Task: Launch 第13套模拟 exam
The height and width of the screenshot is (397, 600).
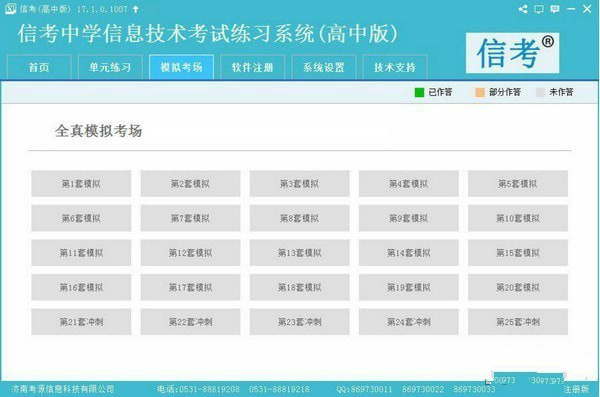Action: tap(300, 253)
